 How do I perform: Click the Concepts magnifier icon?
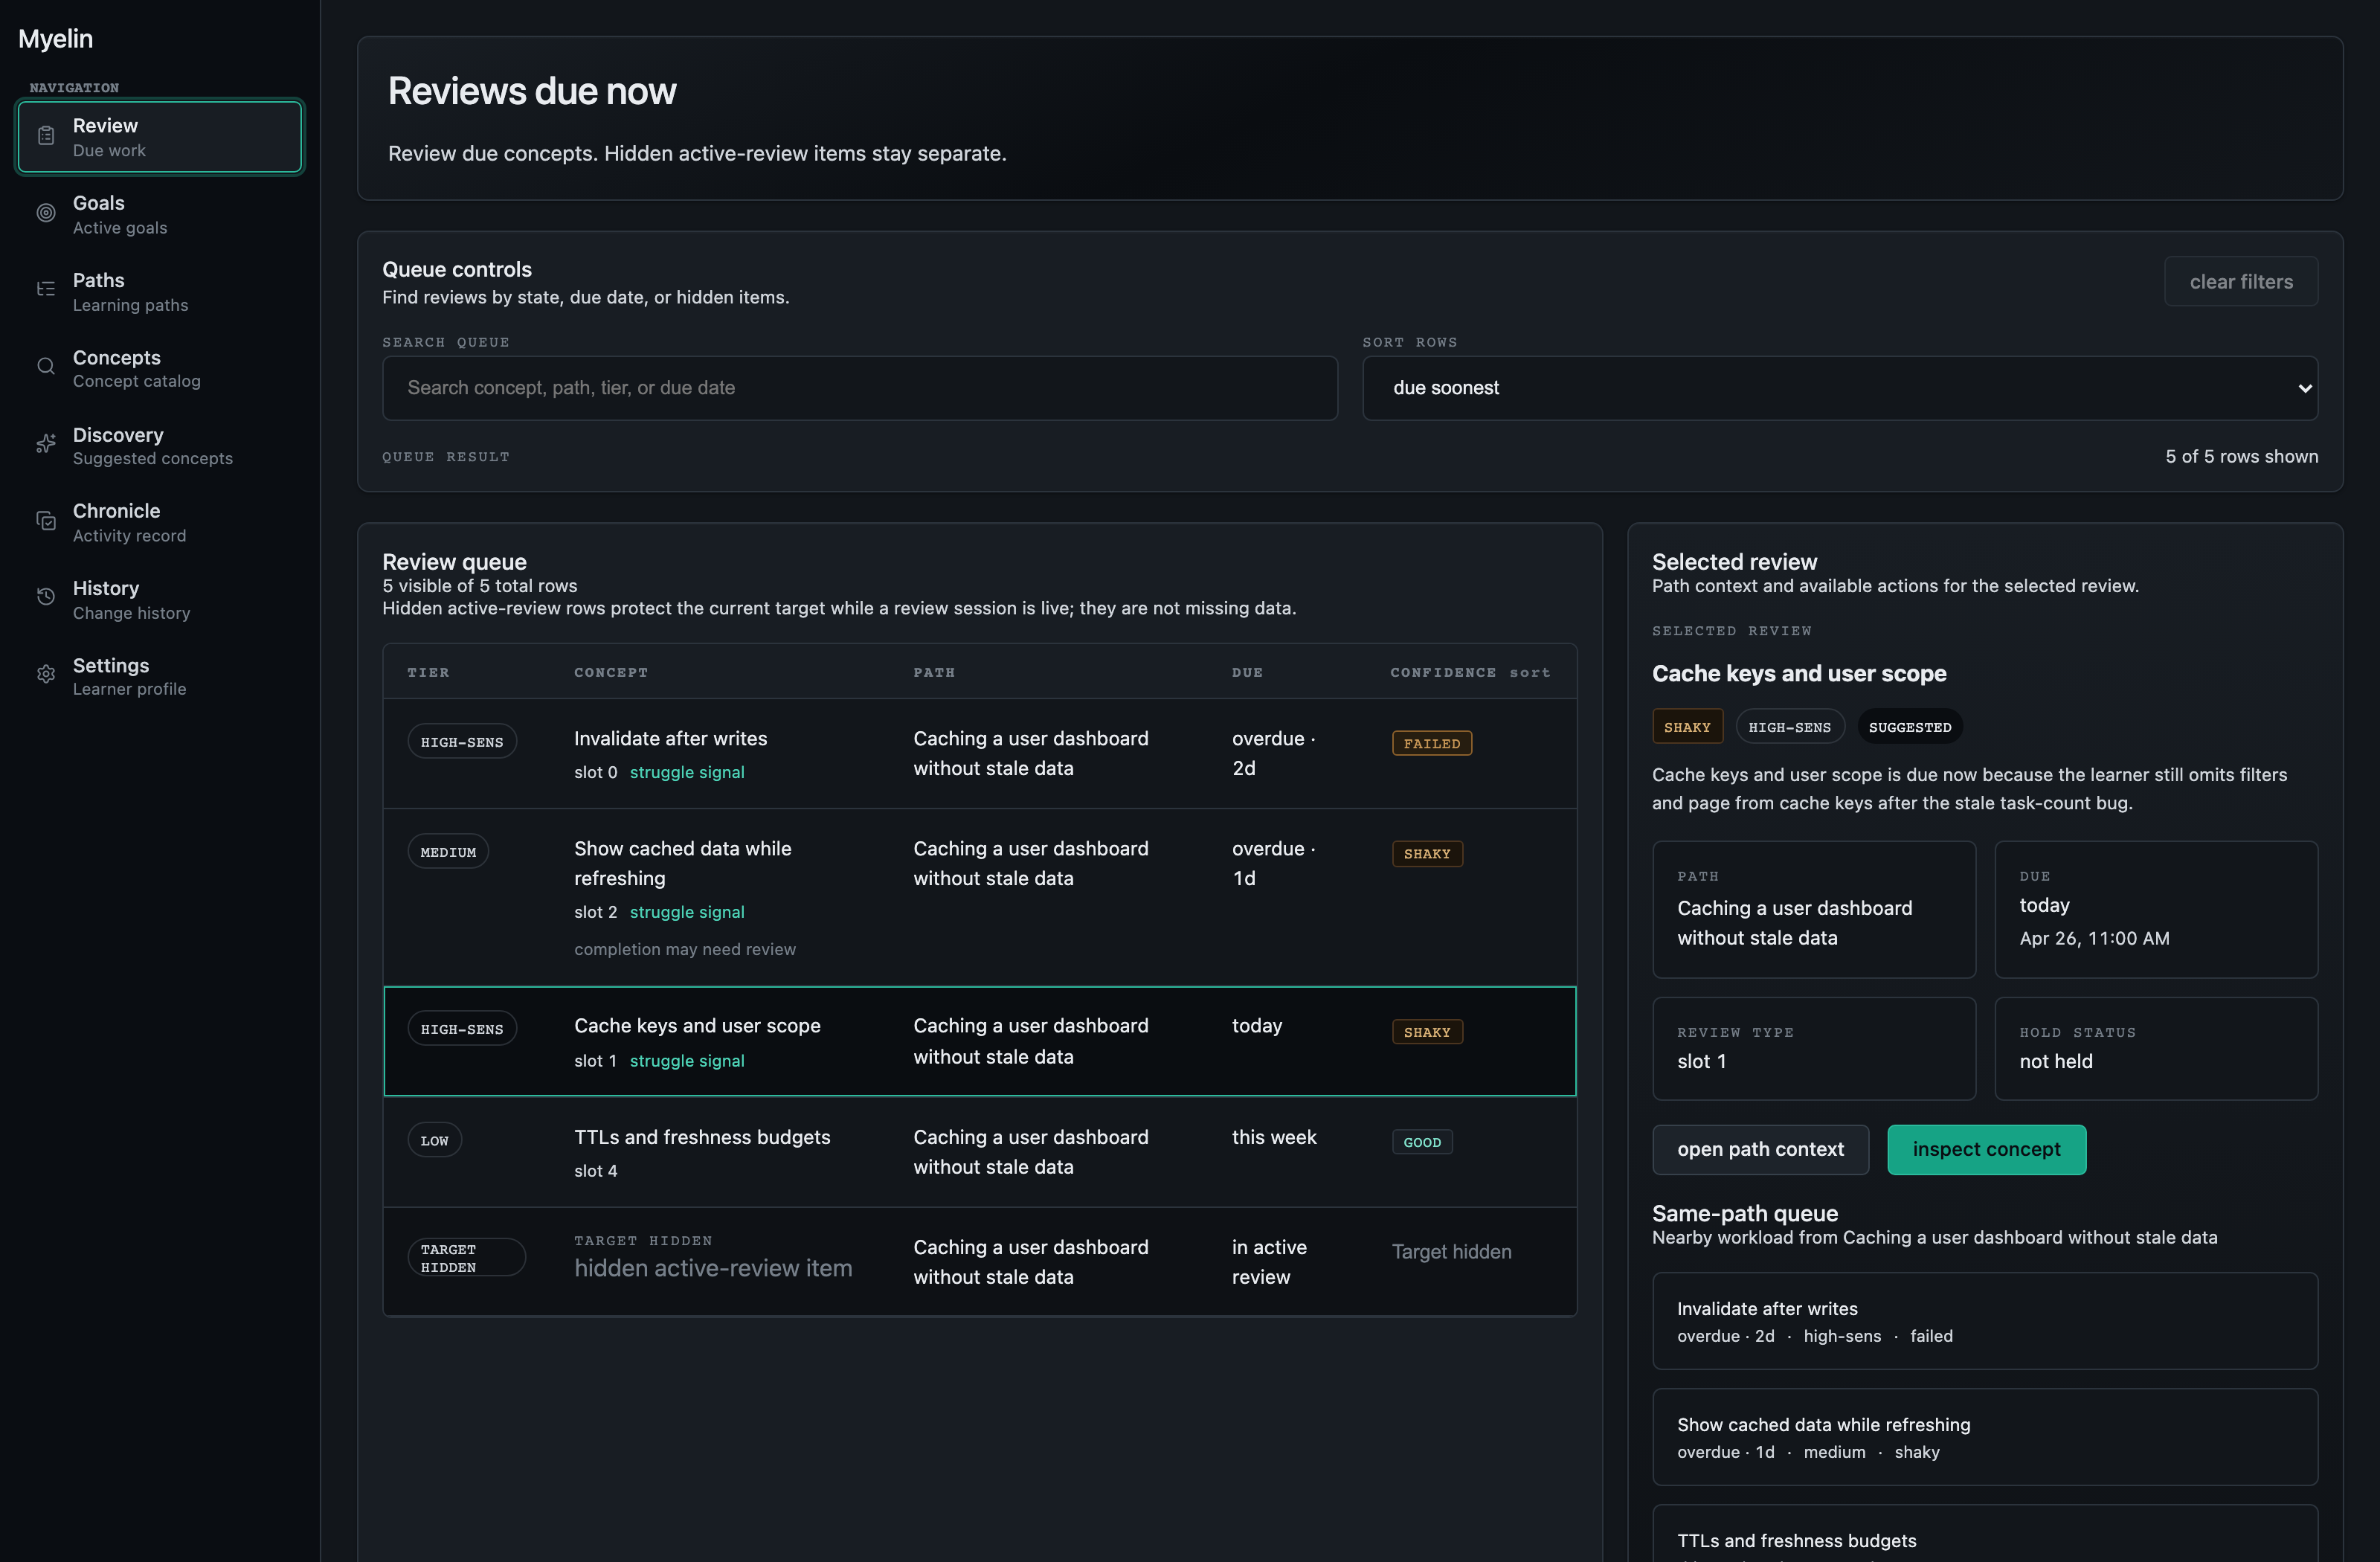(x=46, y=367)
